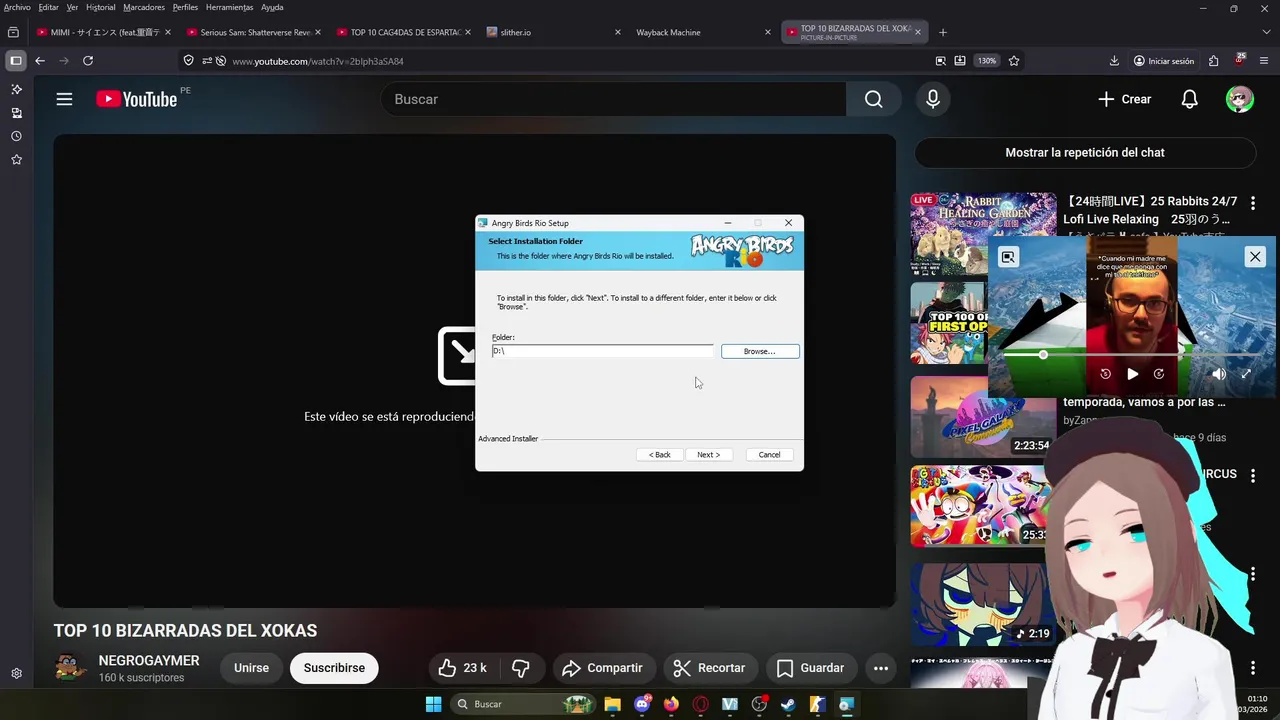Open browser downloads panel

pos(1114,61)
